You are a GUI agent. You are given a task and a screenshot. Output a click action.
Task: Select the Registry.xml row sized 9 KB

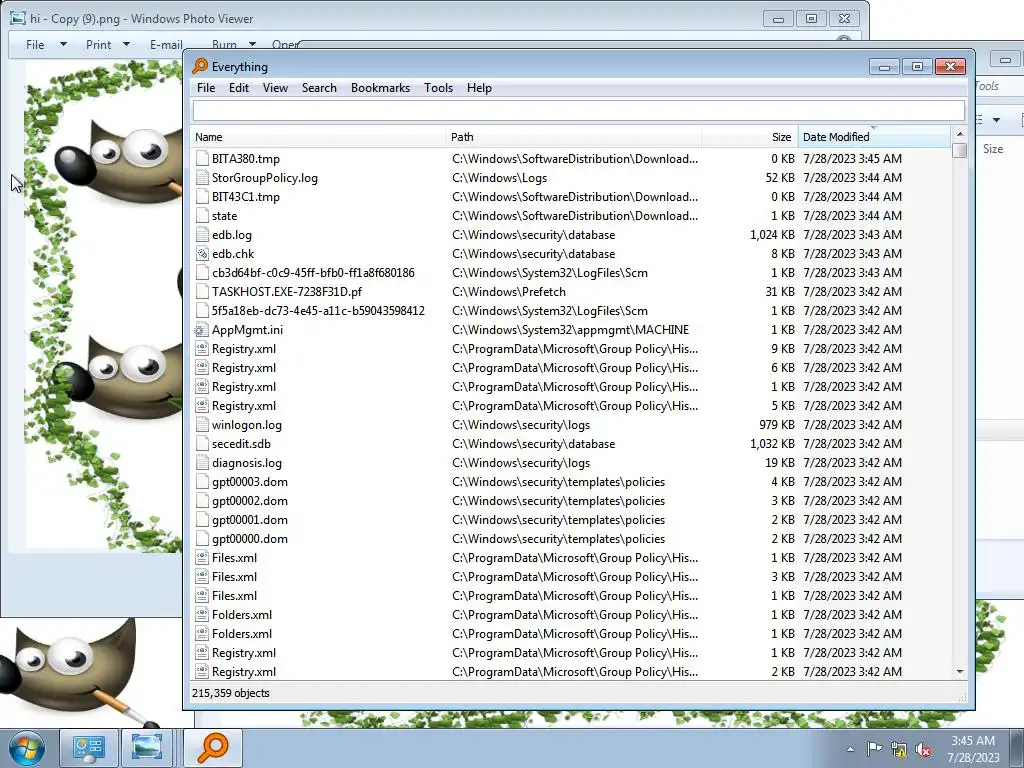click(x=571, y=349)
